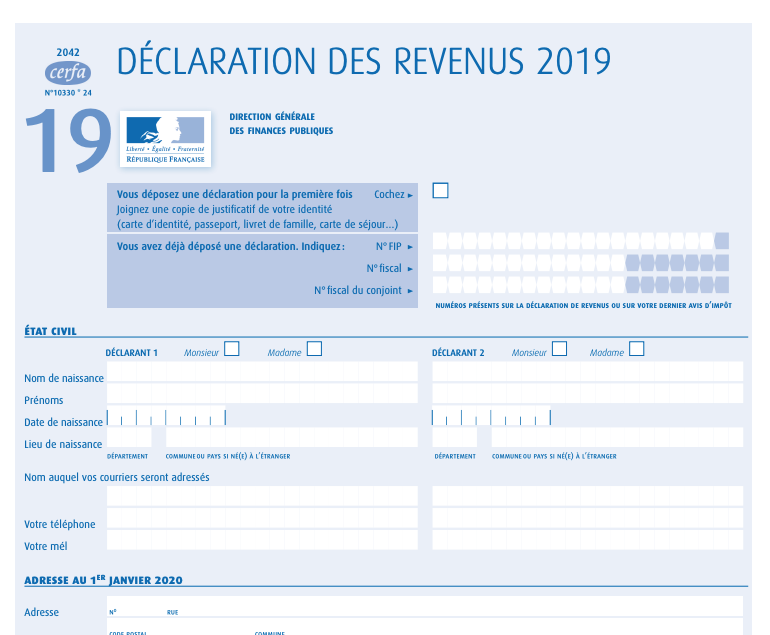
Task: Click the 'Adresse' label
Action: (x=41, y=612)
